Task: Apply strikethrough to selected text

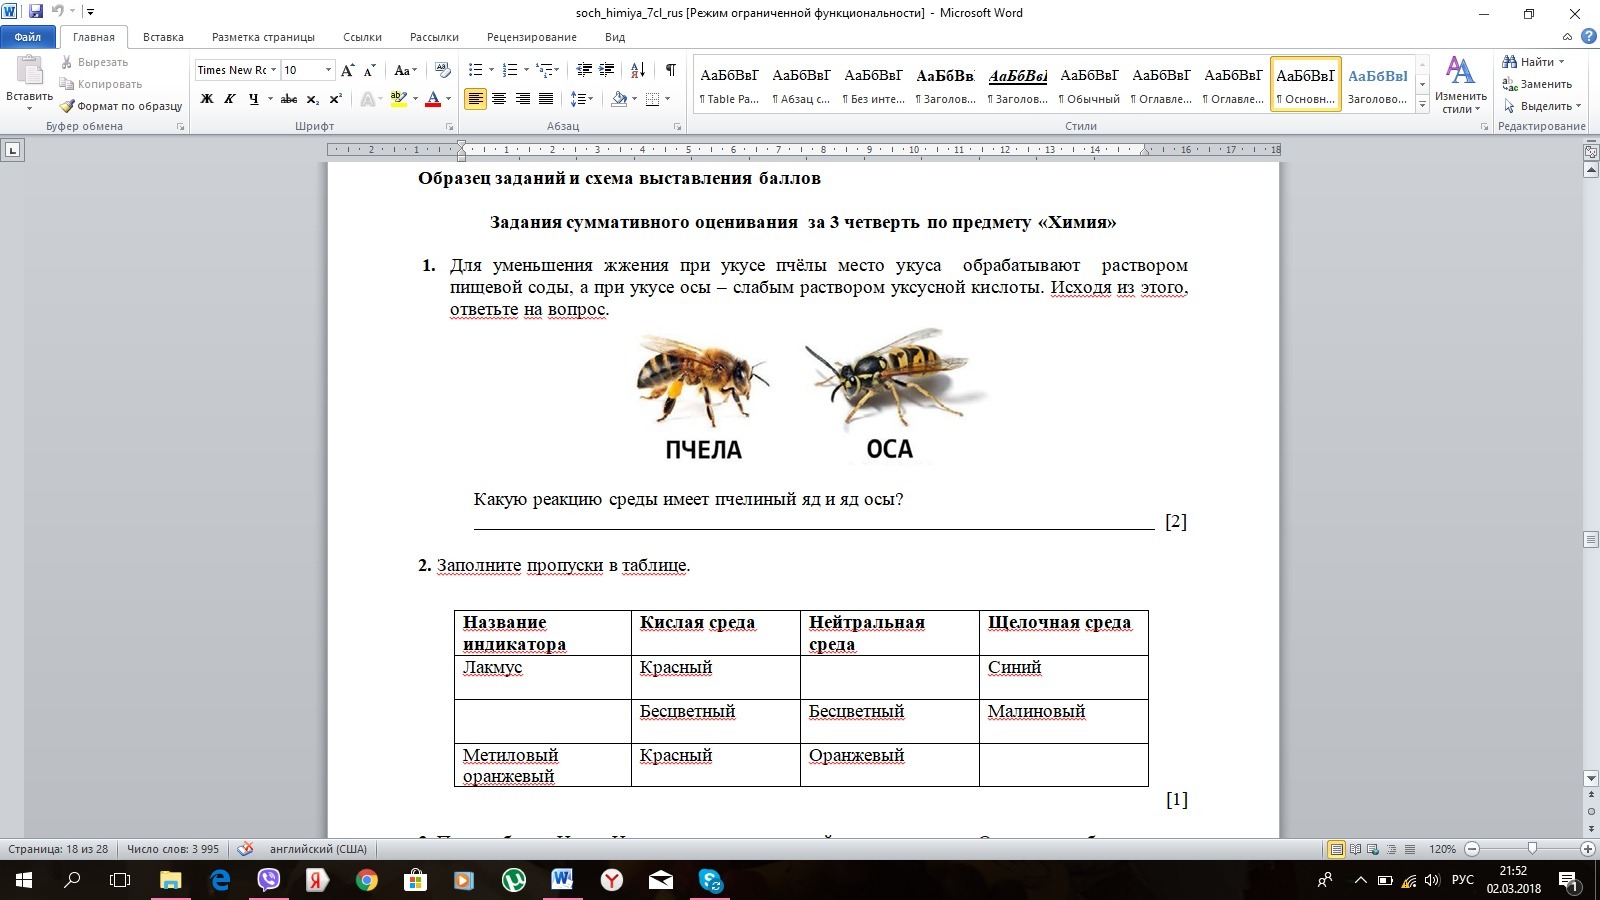Action: pyautogui.click(x=289, y=99)
